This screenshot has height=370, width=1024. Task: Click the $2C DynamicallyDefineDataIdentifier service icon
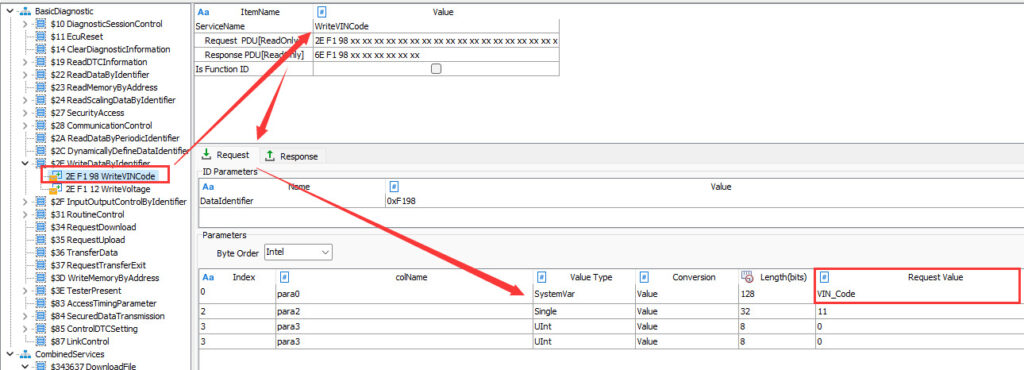pos(40,151)
